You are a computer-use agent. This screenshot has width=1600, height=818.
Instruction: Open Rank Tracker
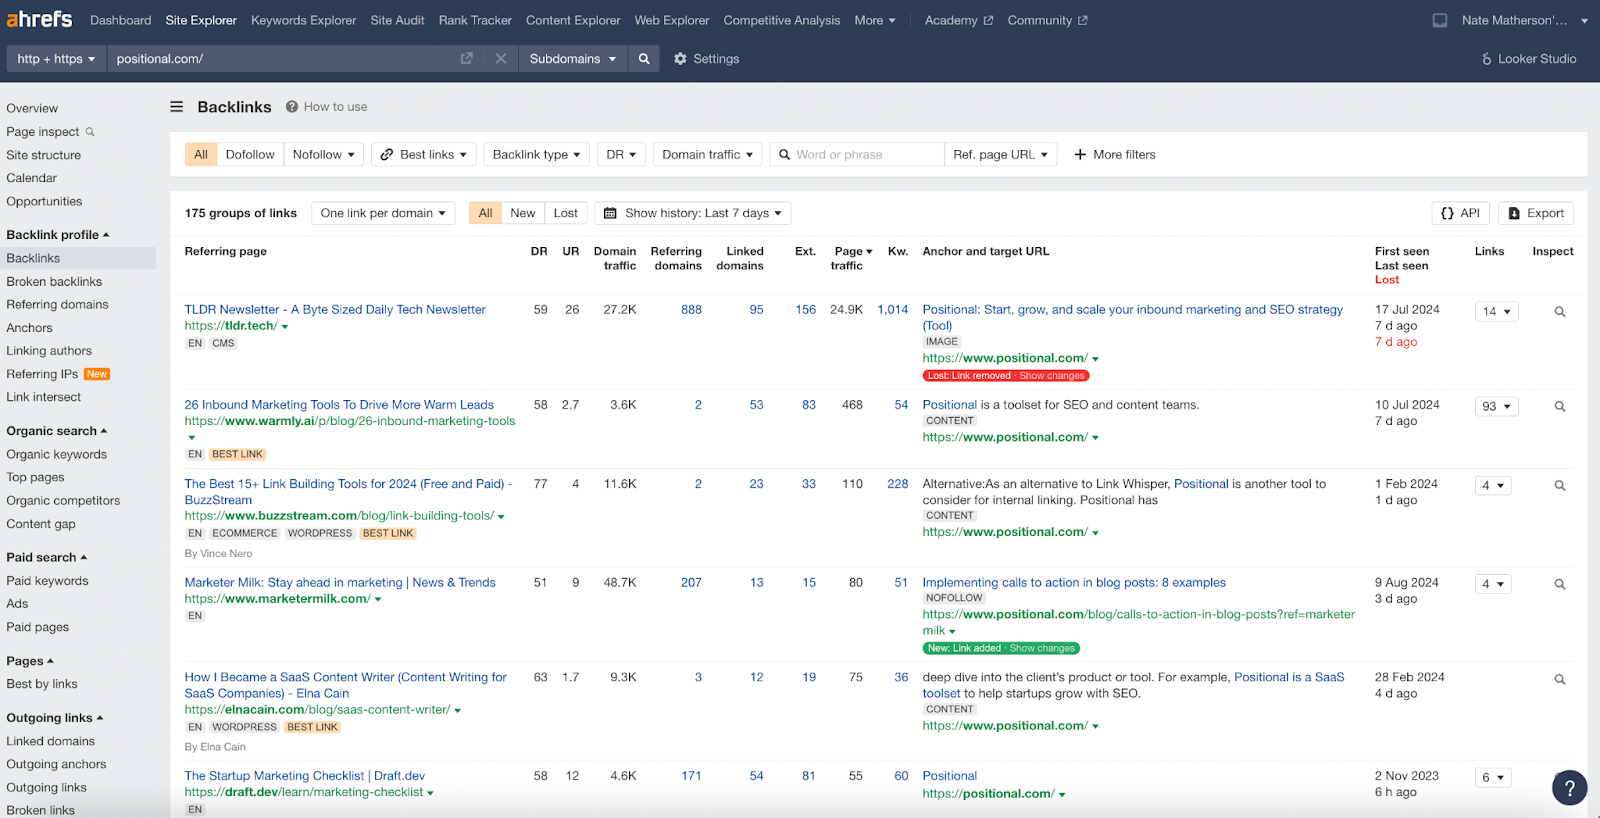tap(475, 20)
